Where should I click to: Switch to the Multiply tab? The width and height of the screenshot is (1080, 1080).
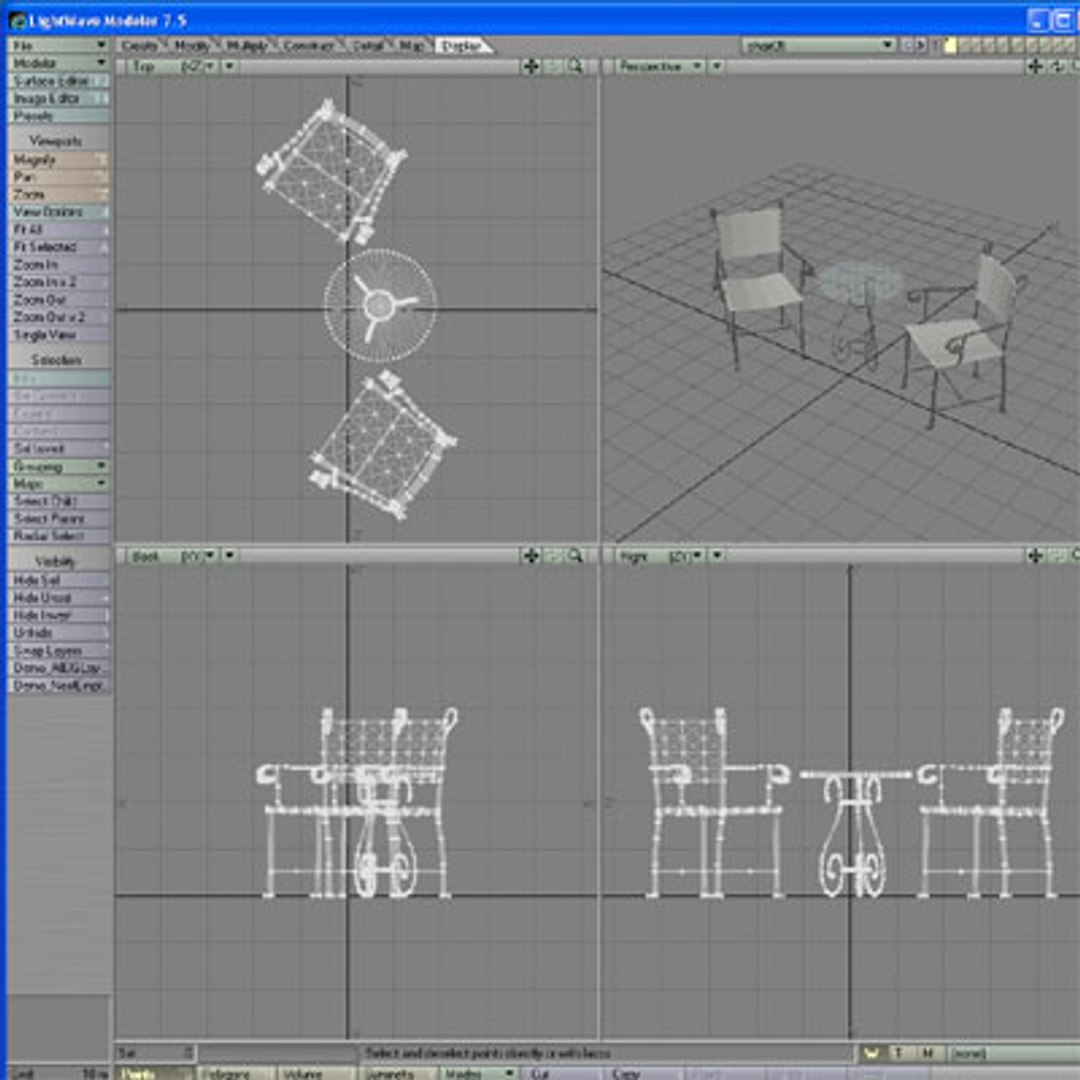247,45
